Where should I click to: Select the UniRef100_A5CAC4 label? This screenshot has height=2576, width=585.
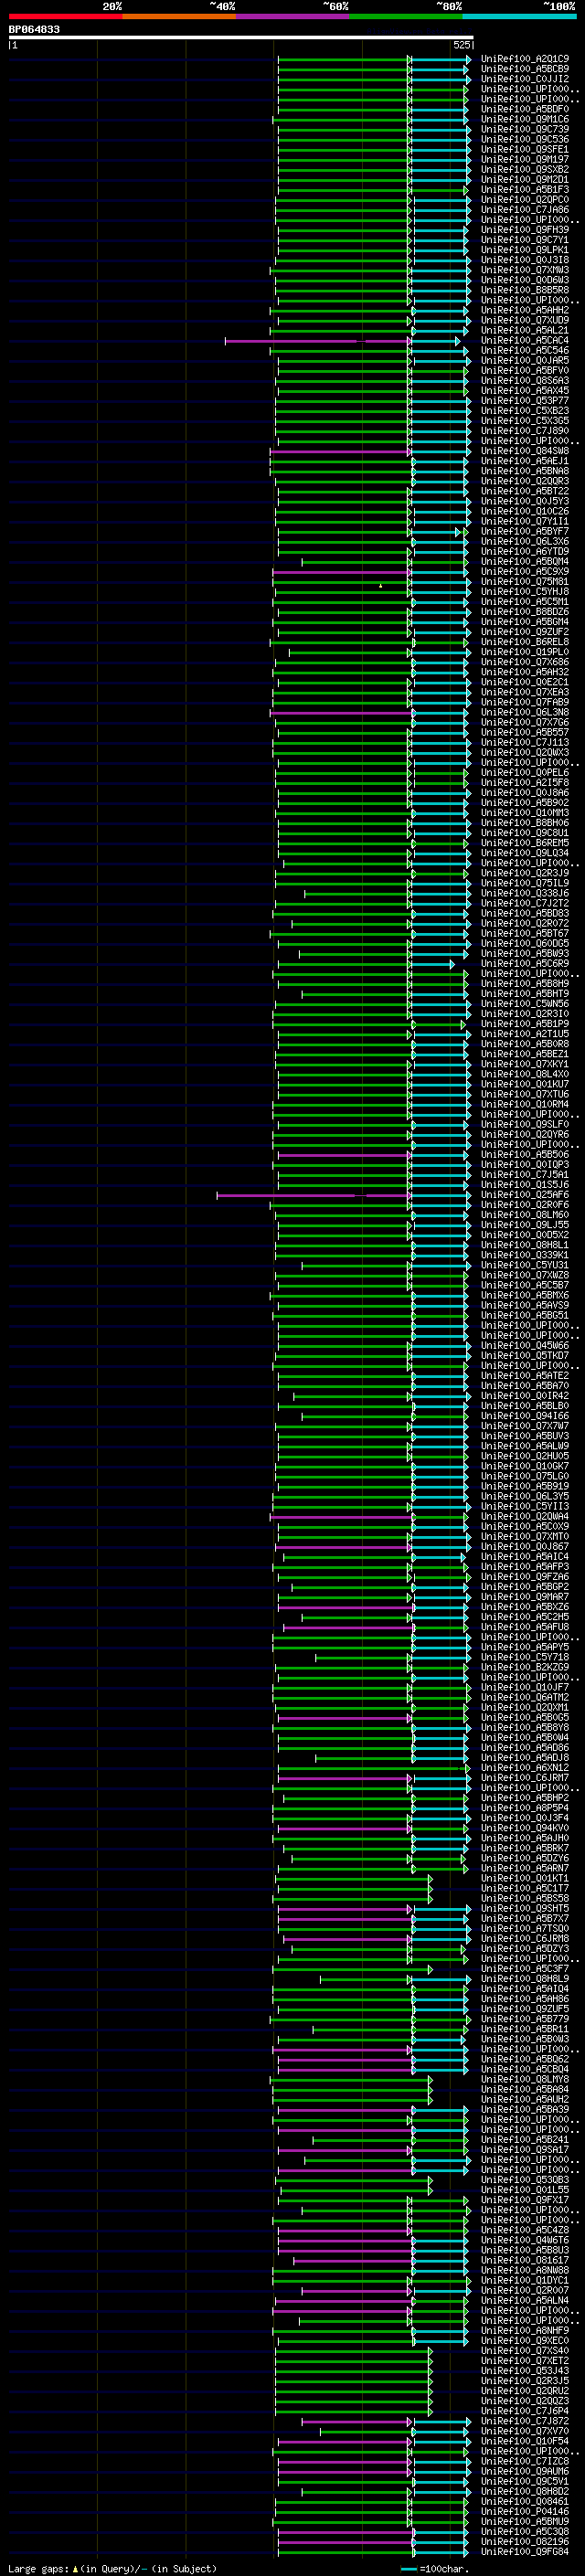[525, 340]
